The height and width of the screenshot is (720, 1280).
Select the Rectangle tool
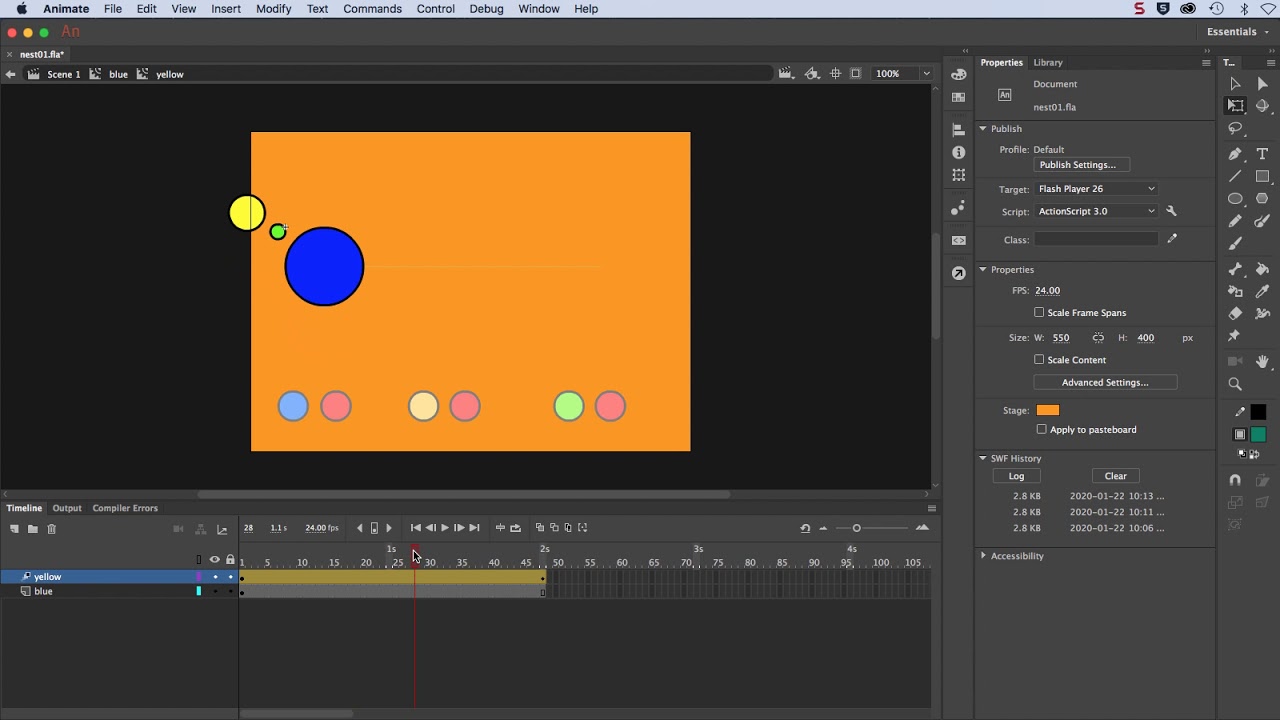[1262, 176]
